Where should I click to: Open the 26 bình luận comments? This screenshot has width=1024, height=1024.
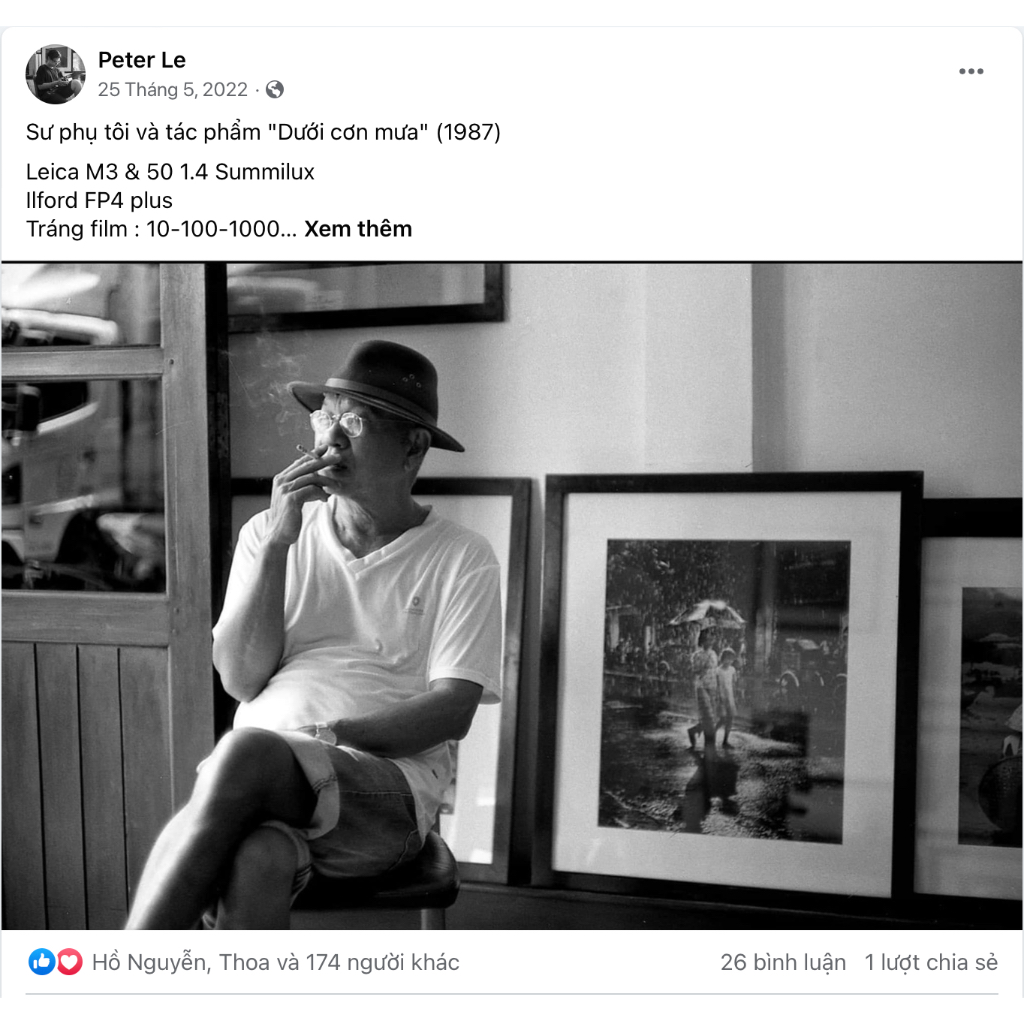(783, 963)
